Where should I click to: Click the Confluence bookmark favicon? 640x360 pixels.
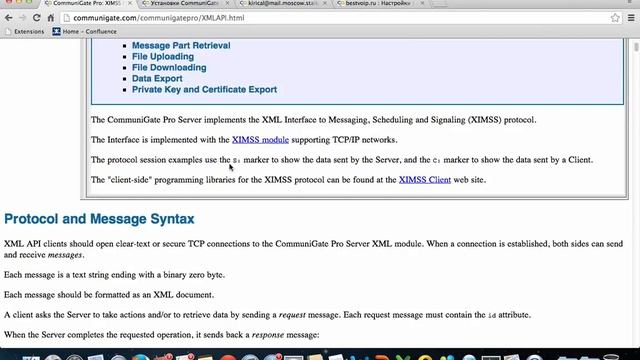coord(56,31)
